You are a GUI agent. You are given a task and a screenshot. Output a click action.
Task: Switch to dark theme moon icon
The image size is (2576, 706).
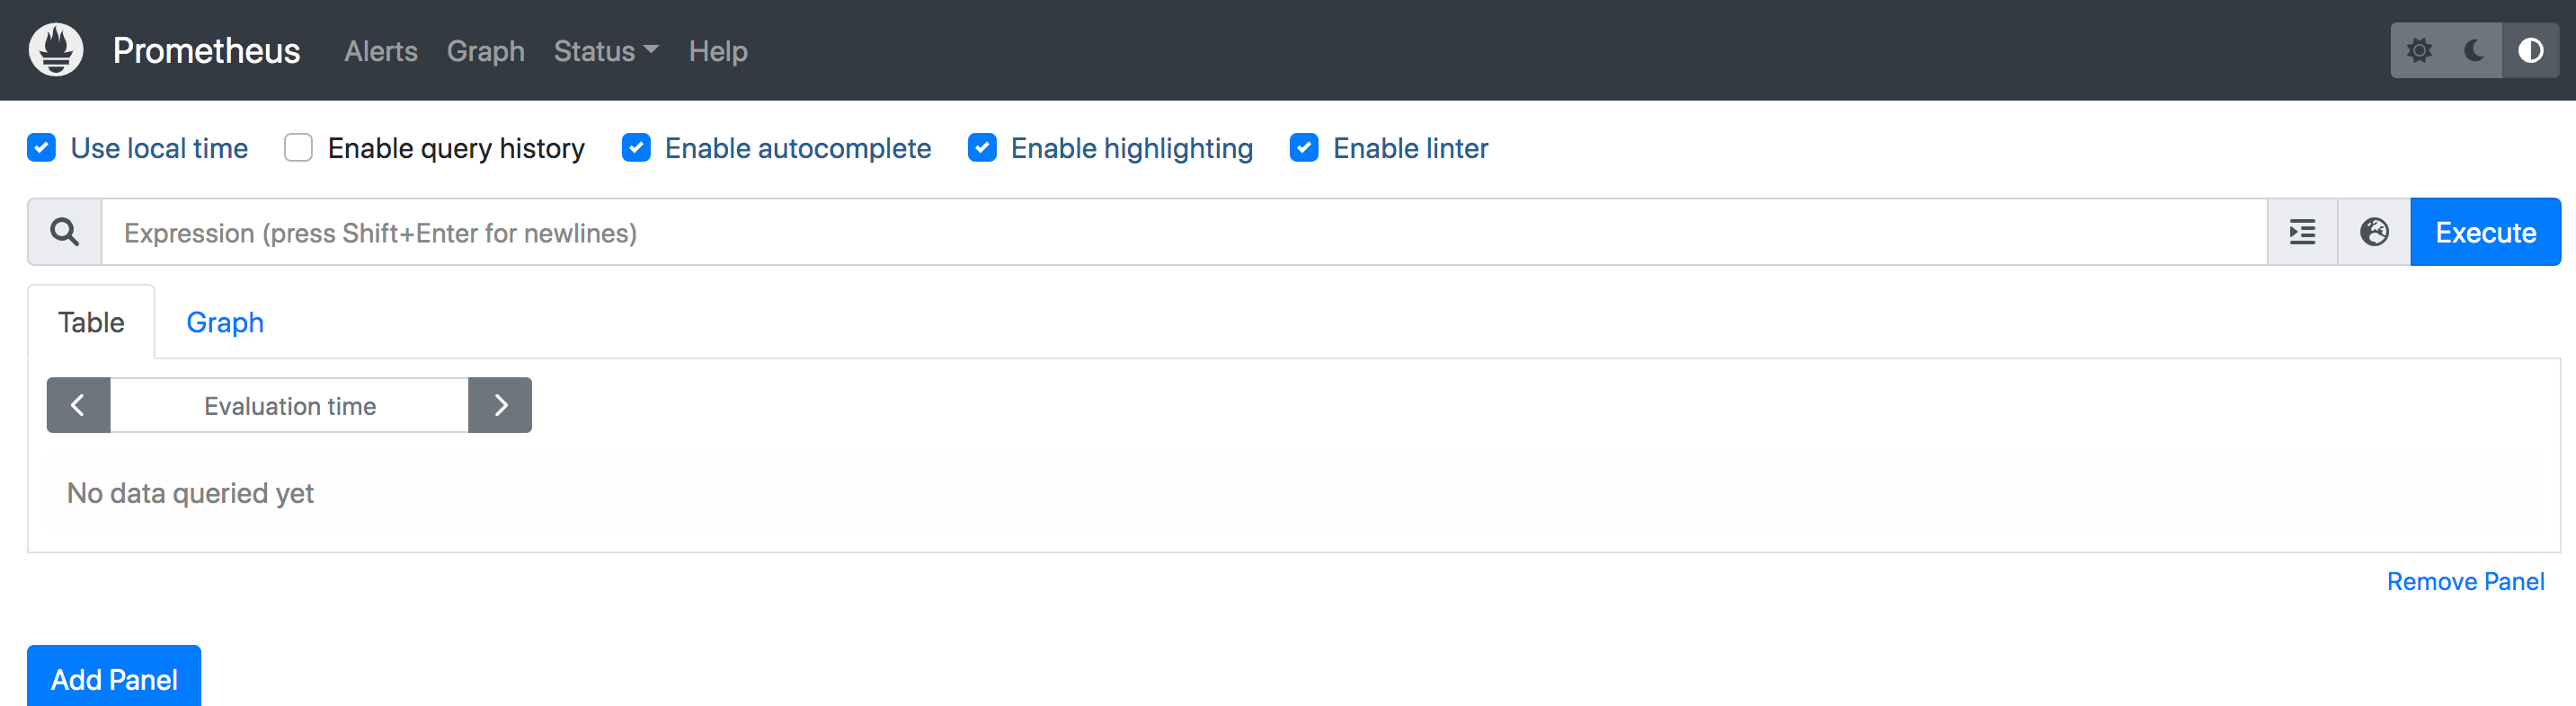coord(2475,50)
